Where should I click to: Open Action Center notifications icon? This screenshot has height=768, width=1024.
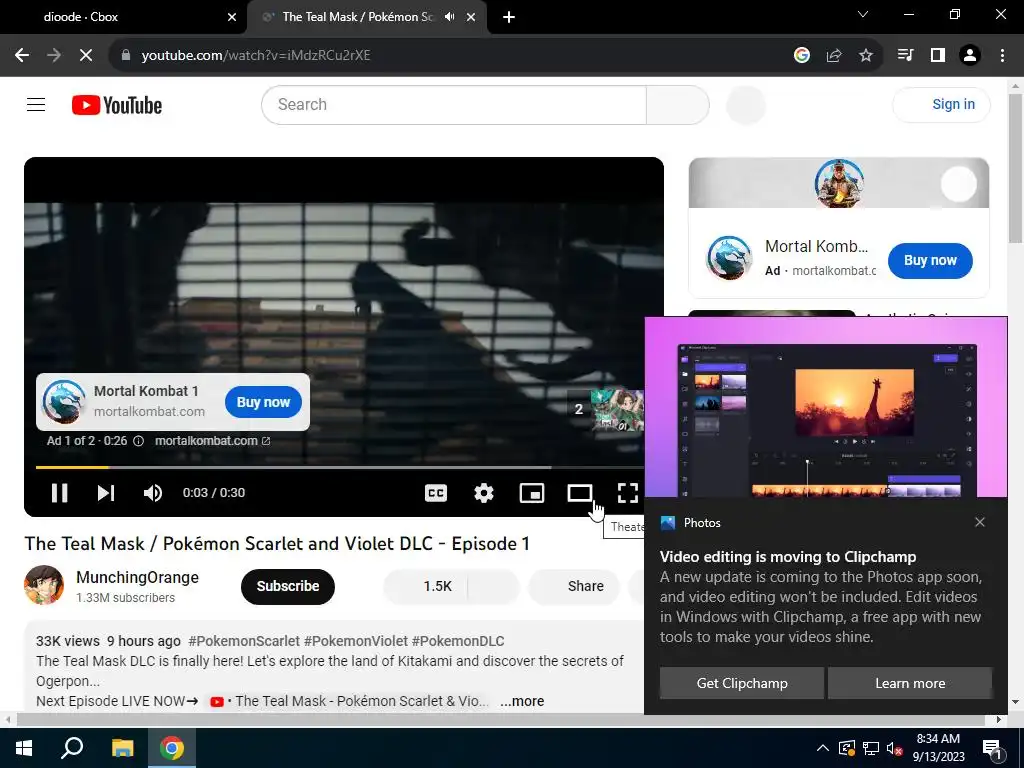[x=993, y=749]
